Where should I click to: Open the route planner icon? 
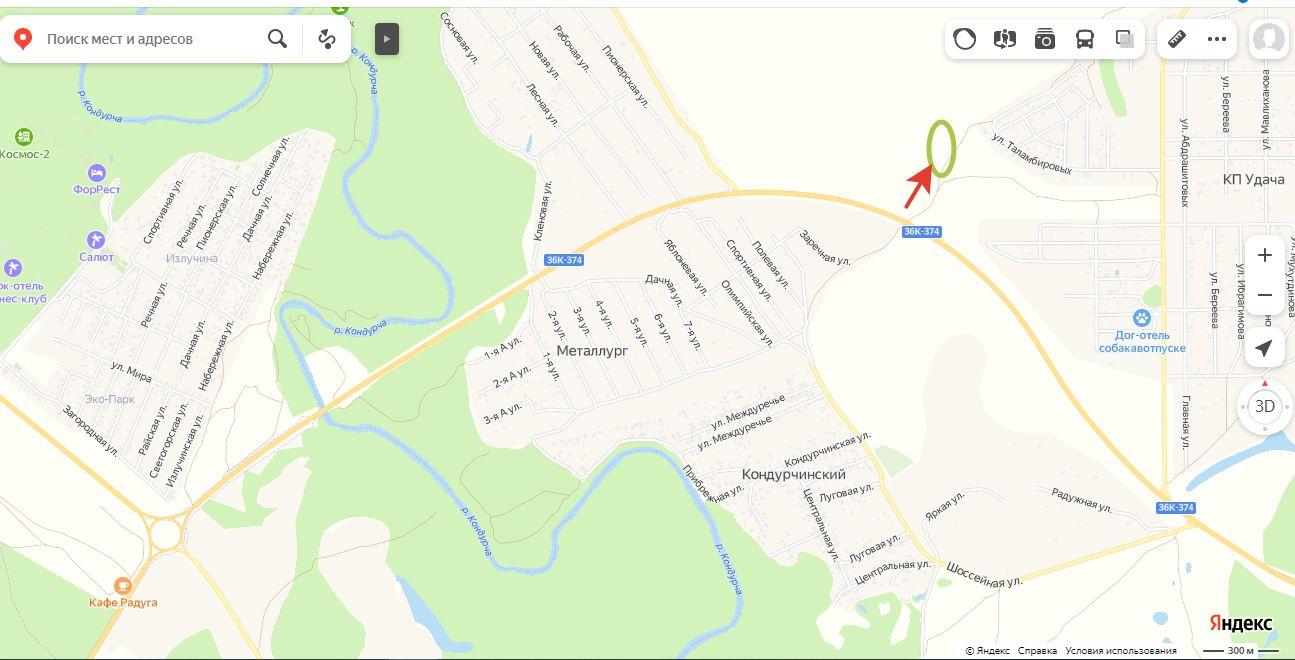tap(327, 39)
